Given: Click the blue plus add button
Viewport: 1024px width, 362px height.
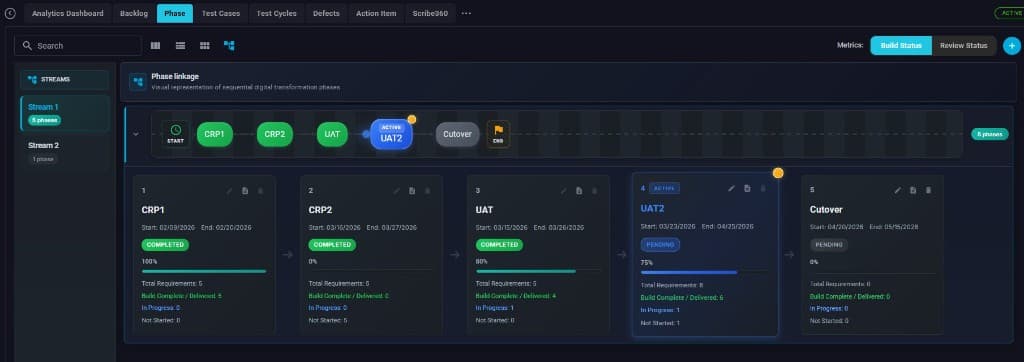Looking at the screenshot, I should pyautogui.click(x=1012, y=46).
